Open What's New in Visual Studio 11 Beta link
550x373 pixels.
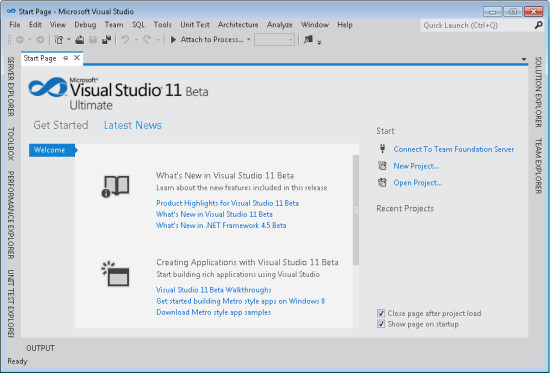point(214,214)
